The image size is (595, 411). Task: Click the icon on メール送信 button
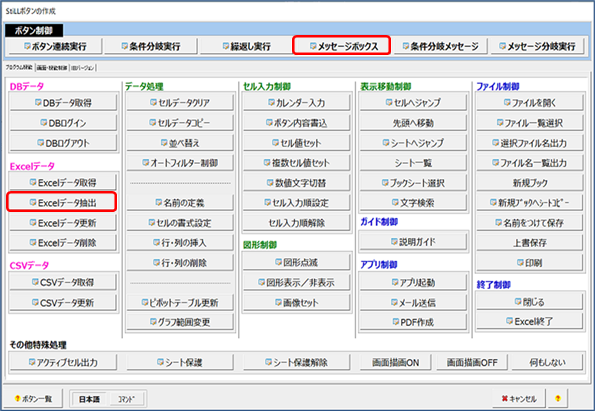[394, 302]
